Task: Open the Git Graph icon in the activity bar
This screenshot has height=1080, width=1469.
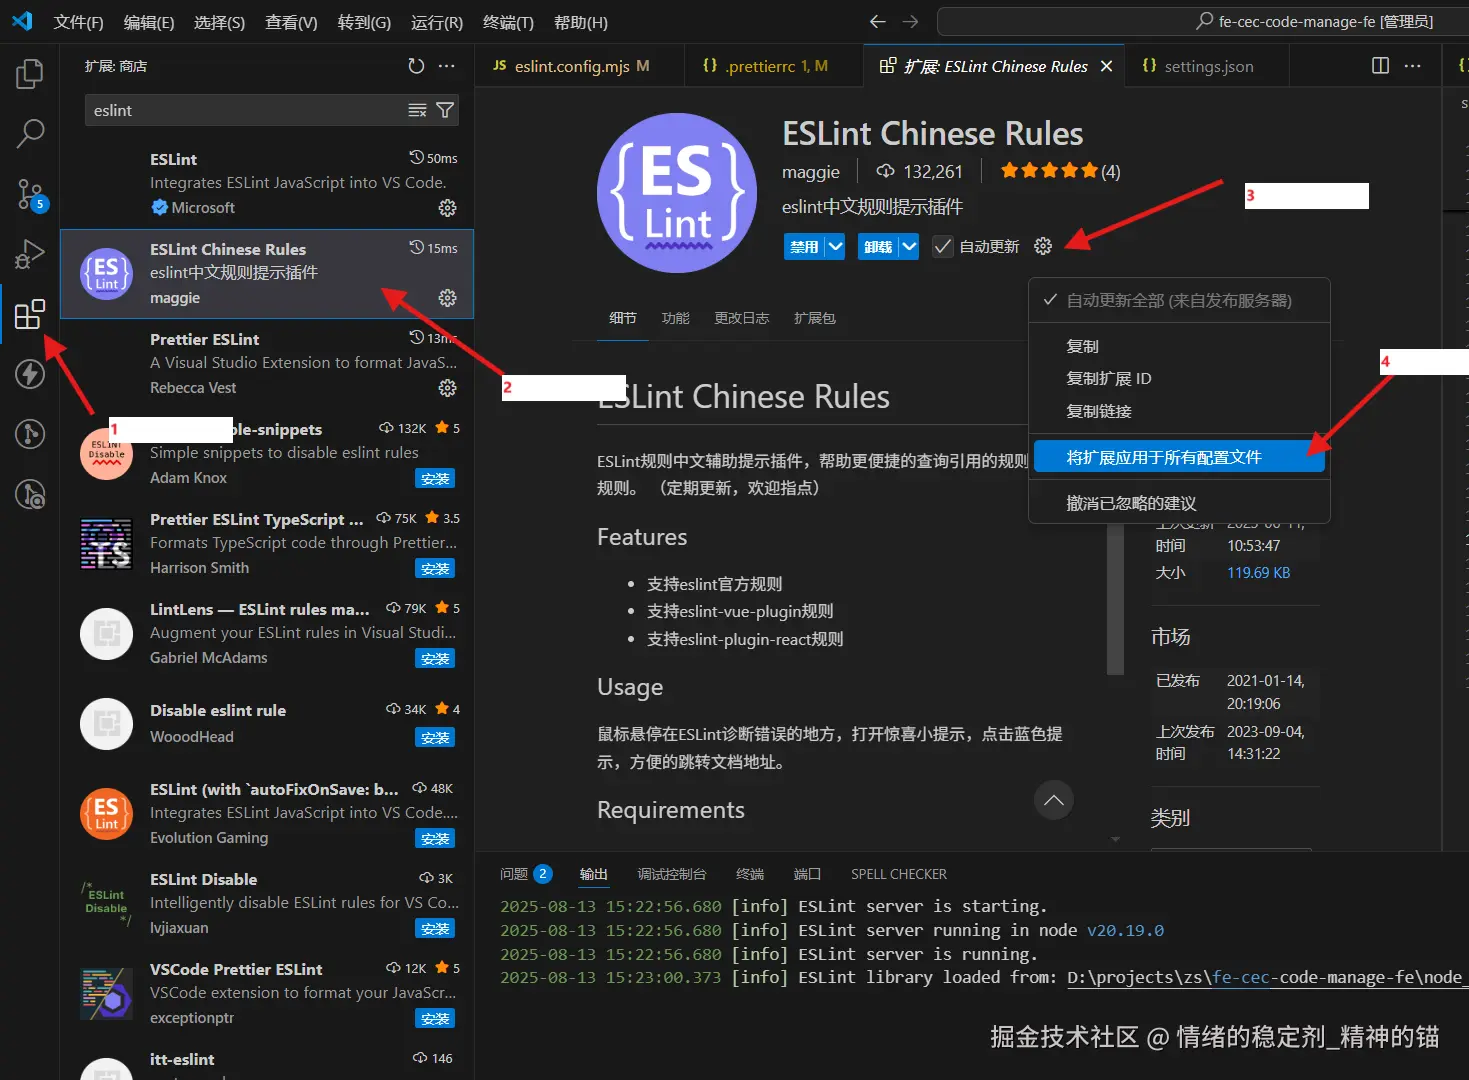Action: tap(30, 434)
